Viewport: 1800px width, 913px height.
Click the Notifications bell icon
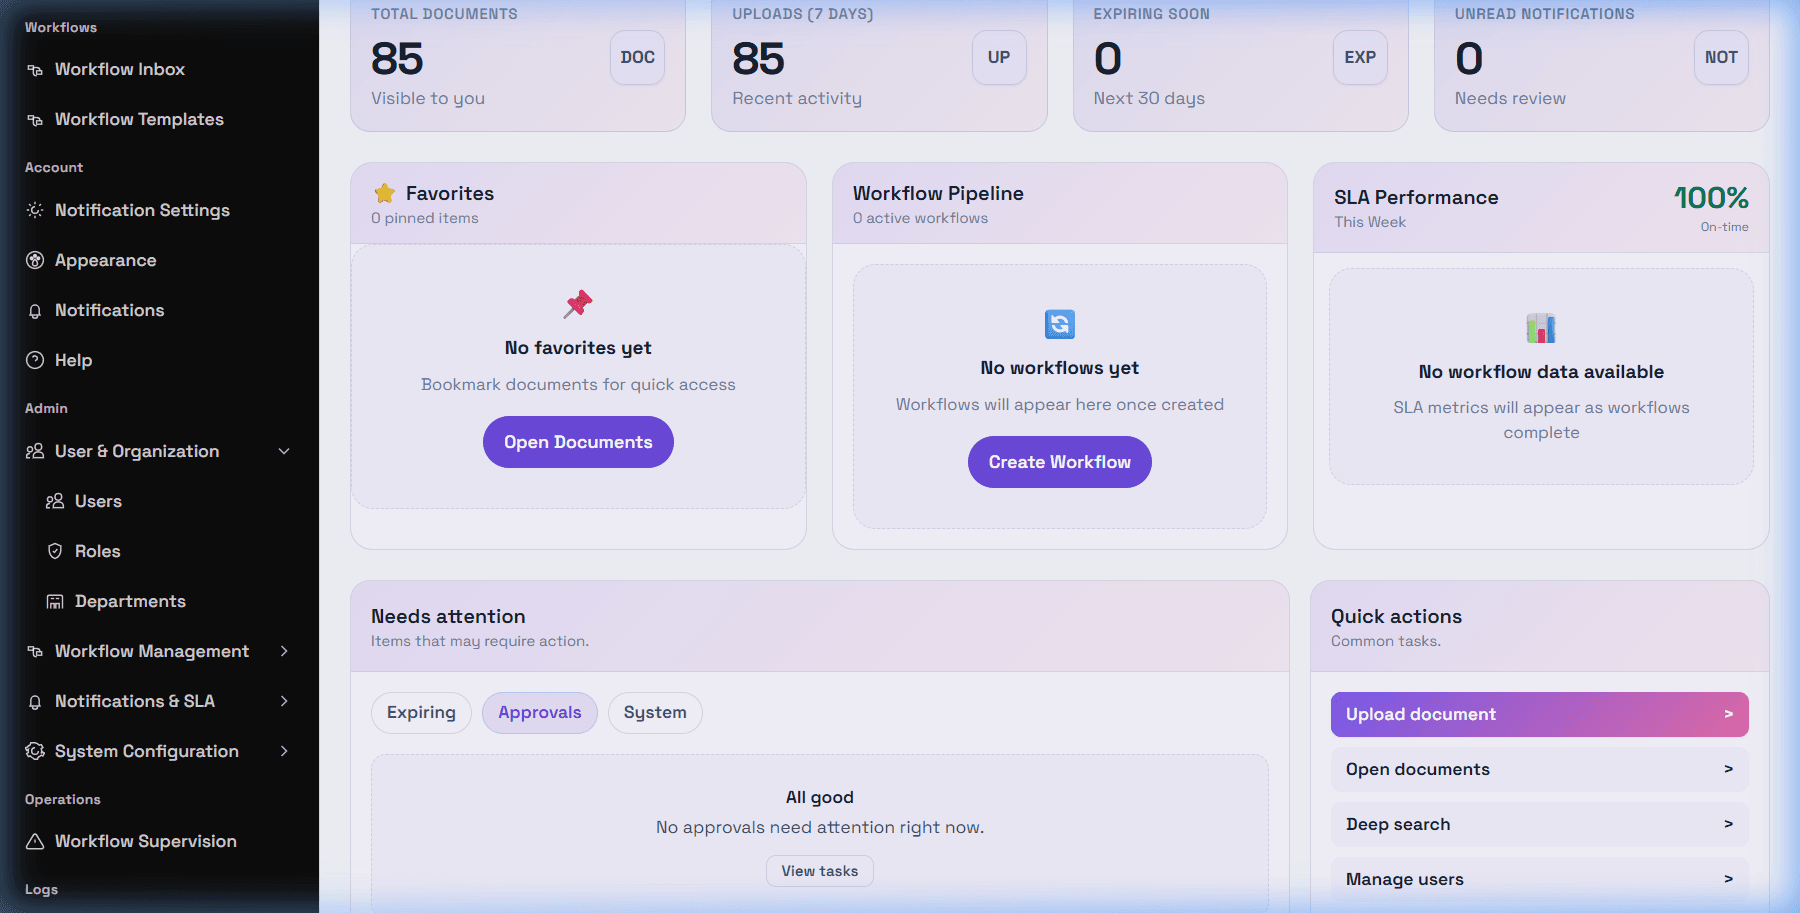35,311
